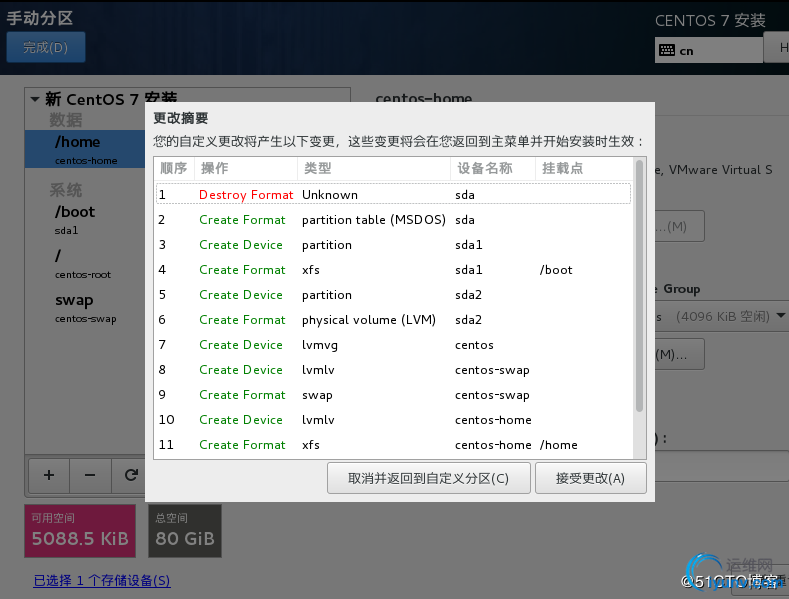Select row 7 lvmvg centos
Screen dimensions: 789x599
pyautogui.click(x=393, y=345)
